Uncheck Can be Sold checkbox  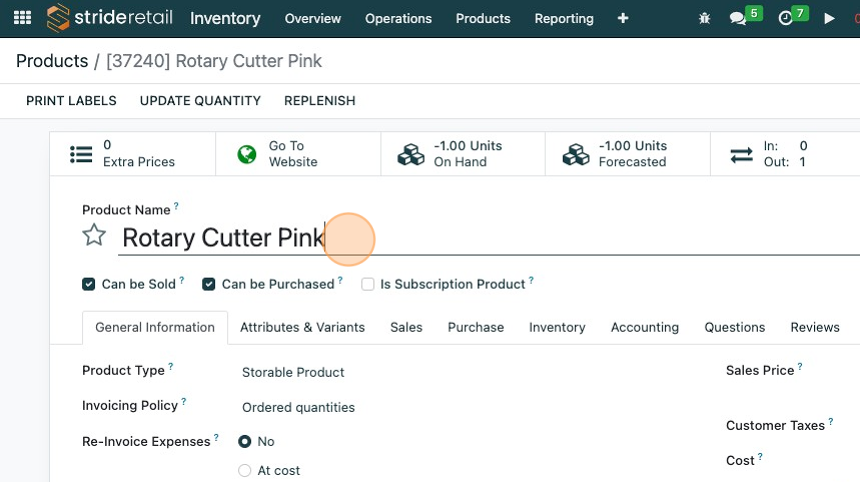89,284
